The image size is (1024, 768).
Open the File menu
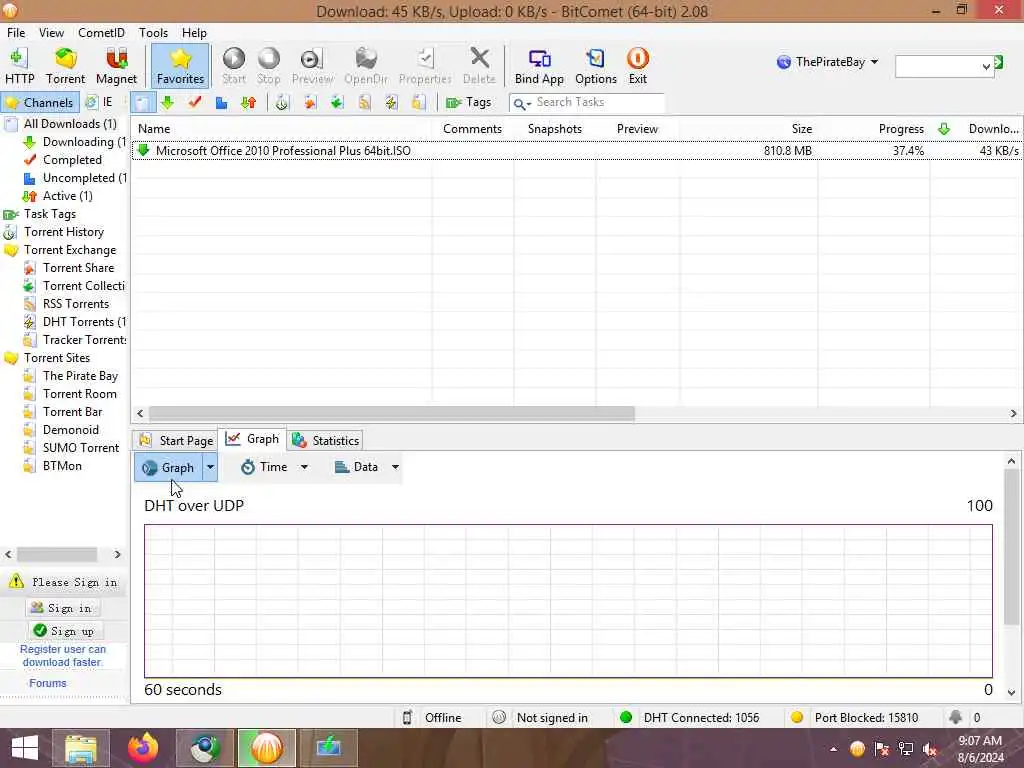(16, 33)
